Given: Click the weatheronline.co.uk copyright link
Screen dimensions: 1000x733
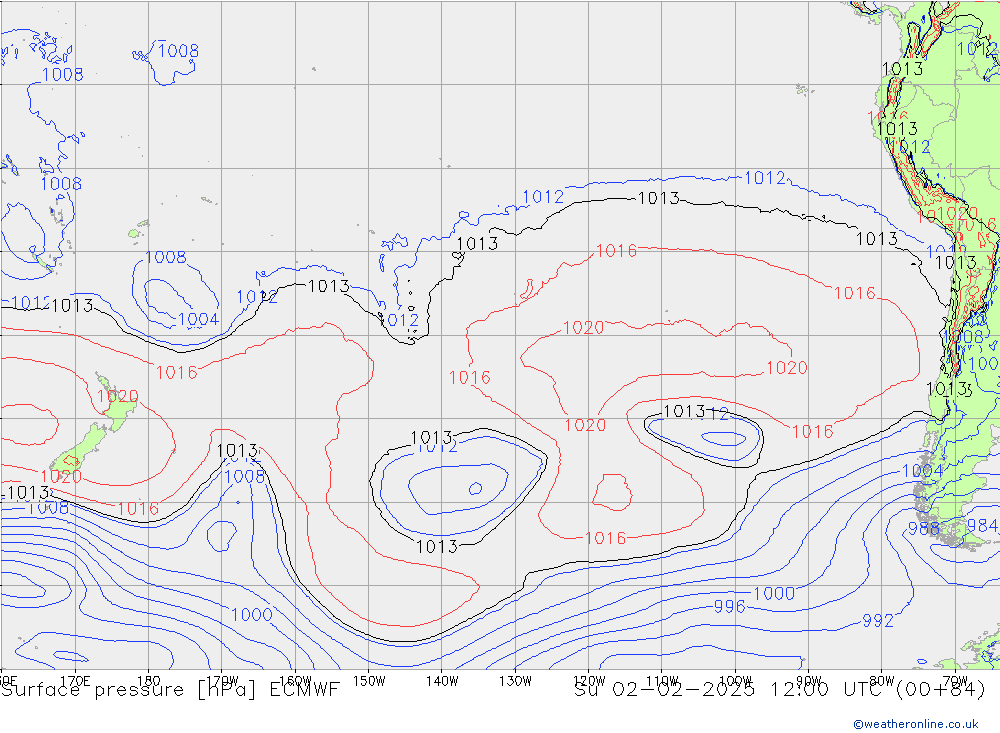Looking at the screenshot, I should (924, 723).
